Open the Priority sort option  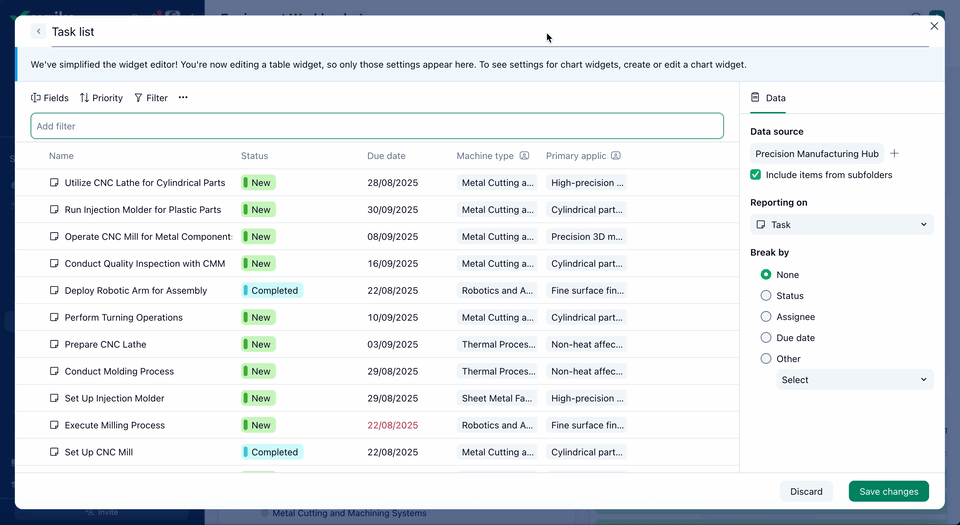click(x=101, y=98)
